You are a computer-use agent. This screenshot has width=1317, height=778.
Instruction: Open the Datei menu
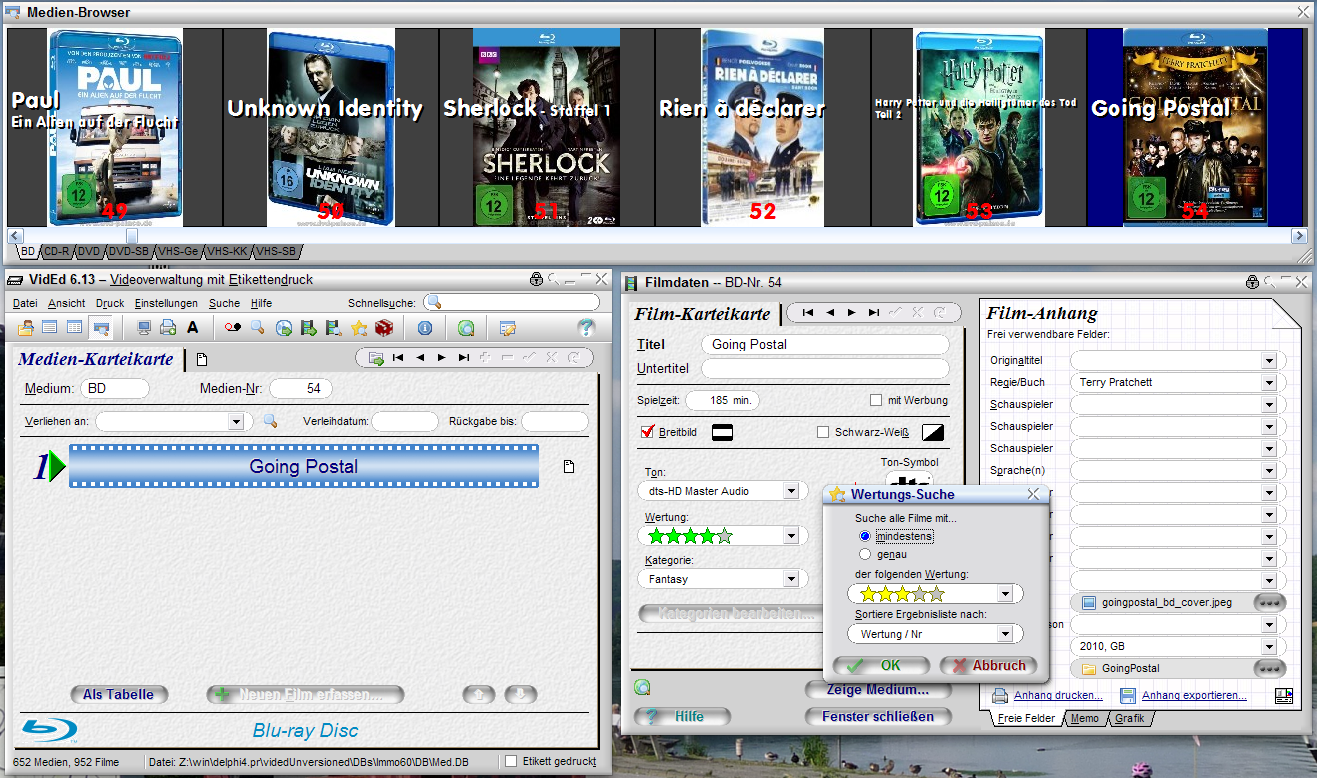25,303
